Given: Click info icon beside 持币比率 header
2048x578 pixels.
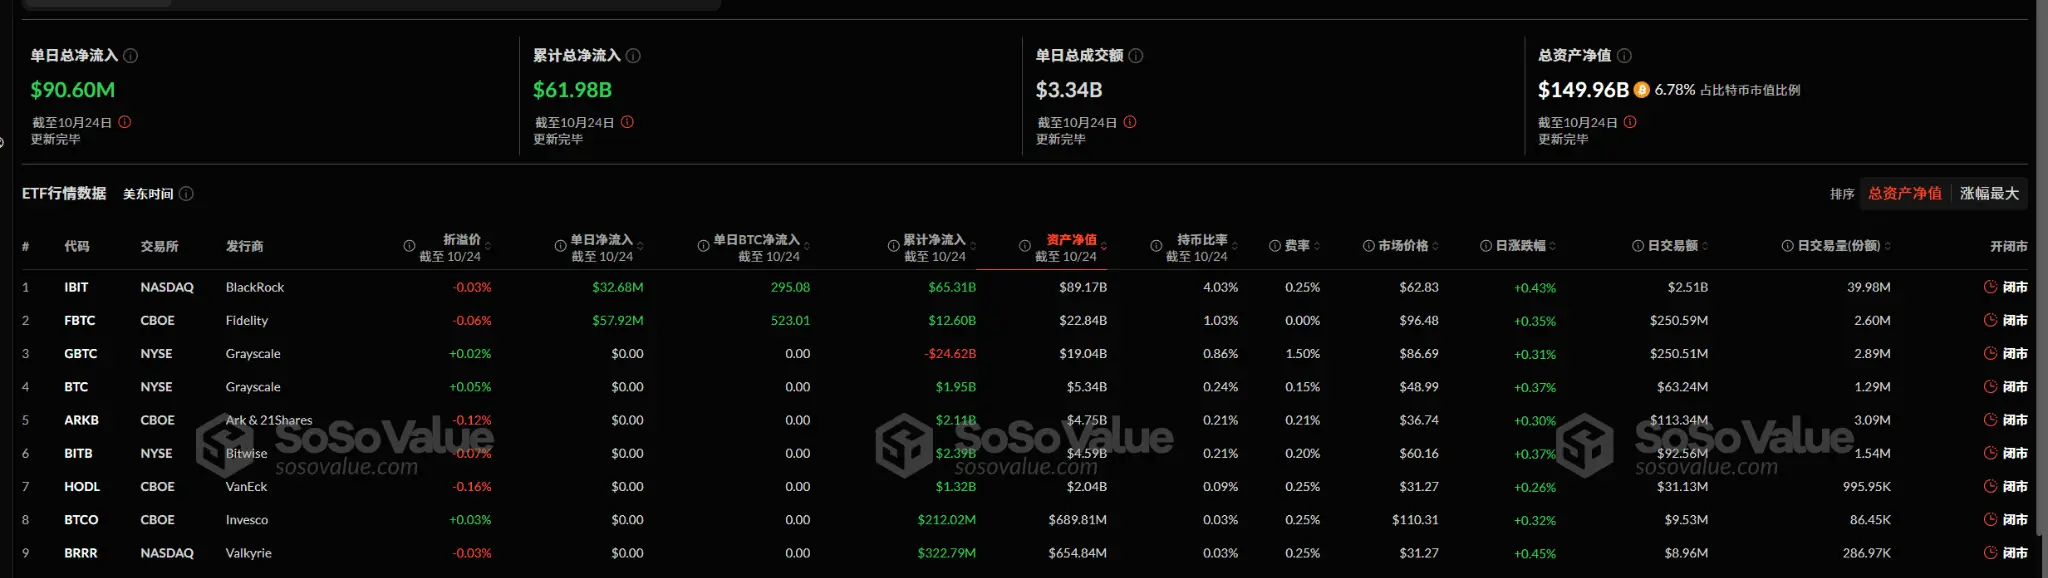Looking at the screenshot, I should point(1156,246).
